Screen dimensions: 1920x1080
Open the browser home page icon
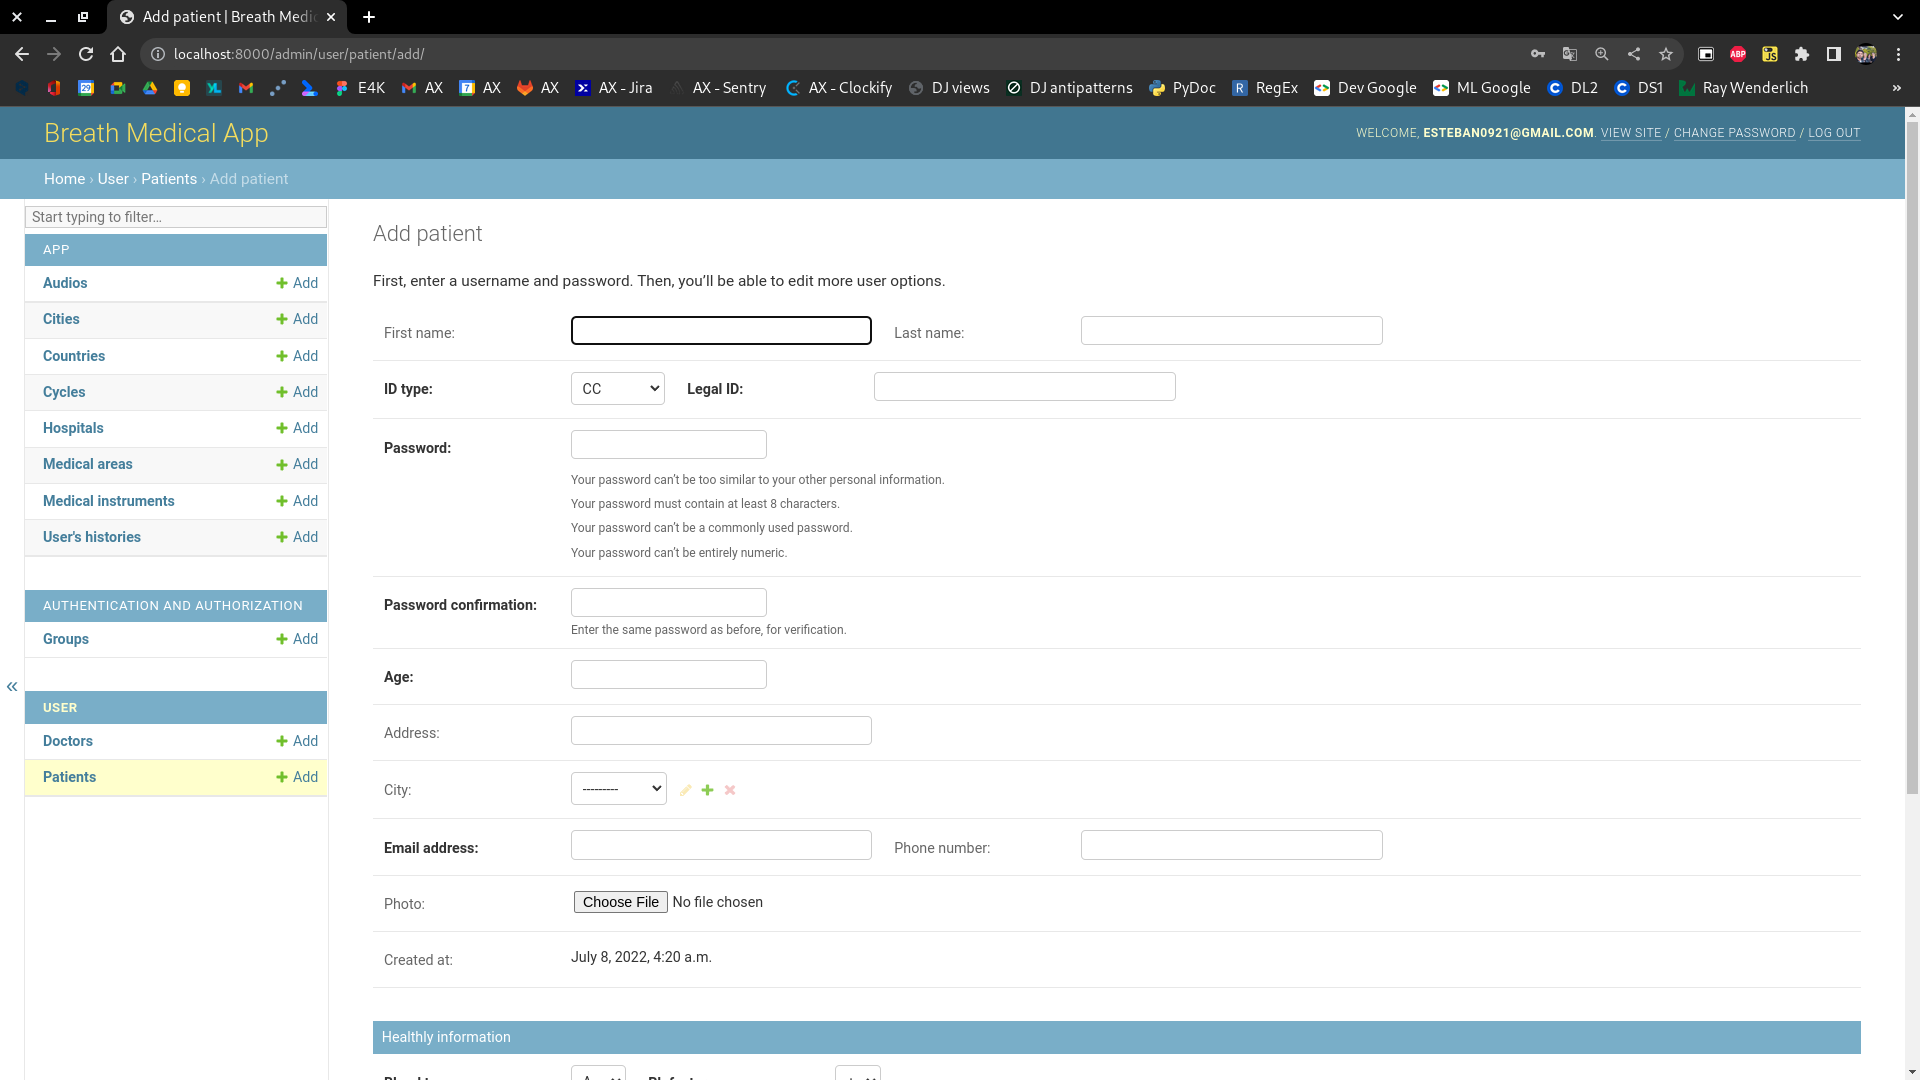[118, 54]
